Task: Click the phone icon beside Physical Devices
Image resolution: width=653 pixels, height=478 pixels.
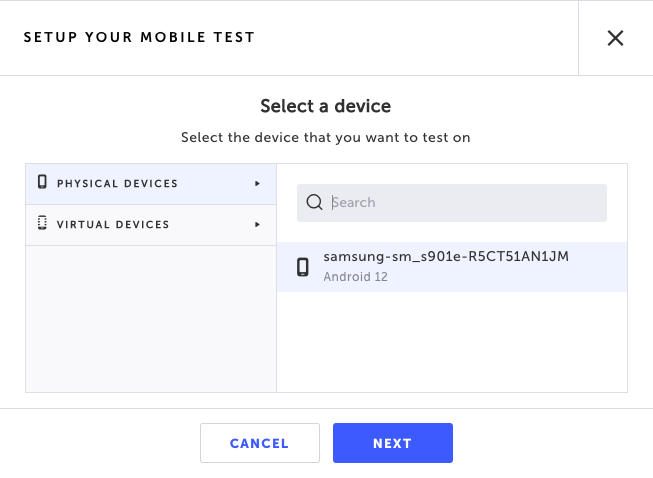Action: pyautogui.click(x=42, y=183)
